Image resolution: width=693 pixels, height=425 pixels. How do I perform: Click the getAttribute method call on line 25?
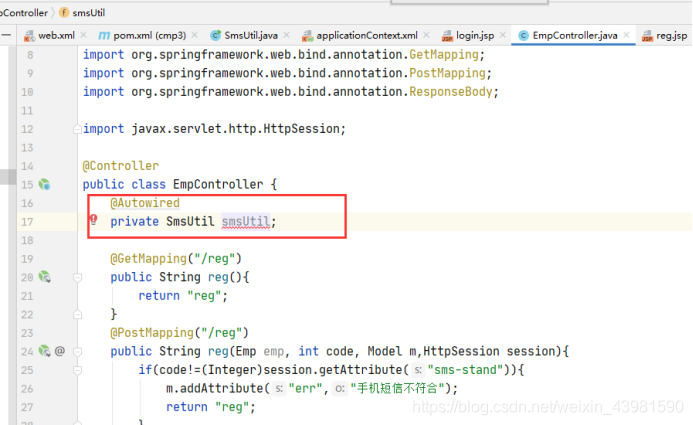[361, 370]
